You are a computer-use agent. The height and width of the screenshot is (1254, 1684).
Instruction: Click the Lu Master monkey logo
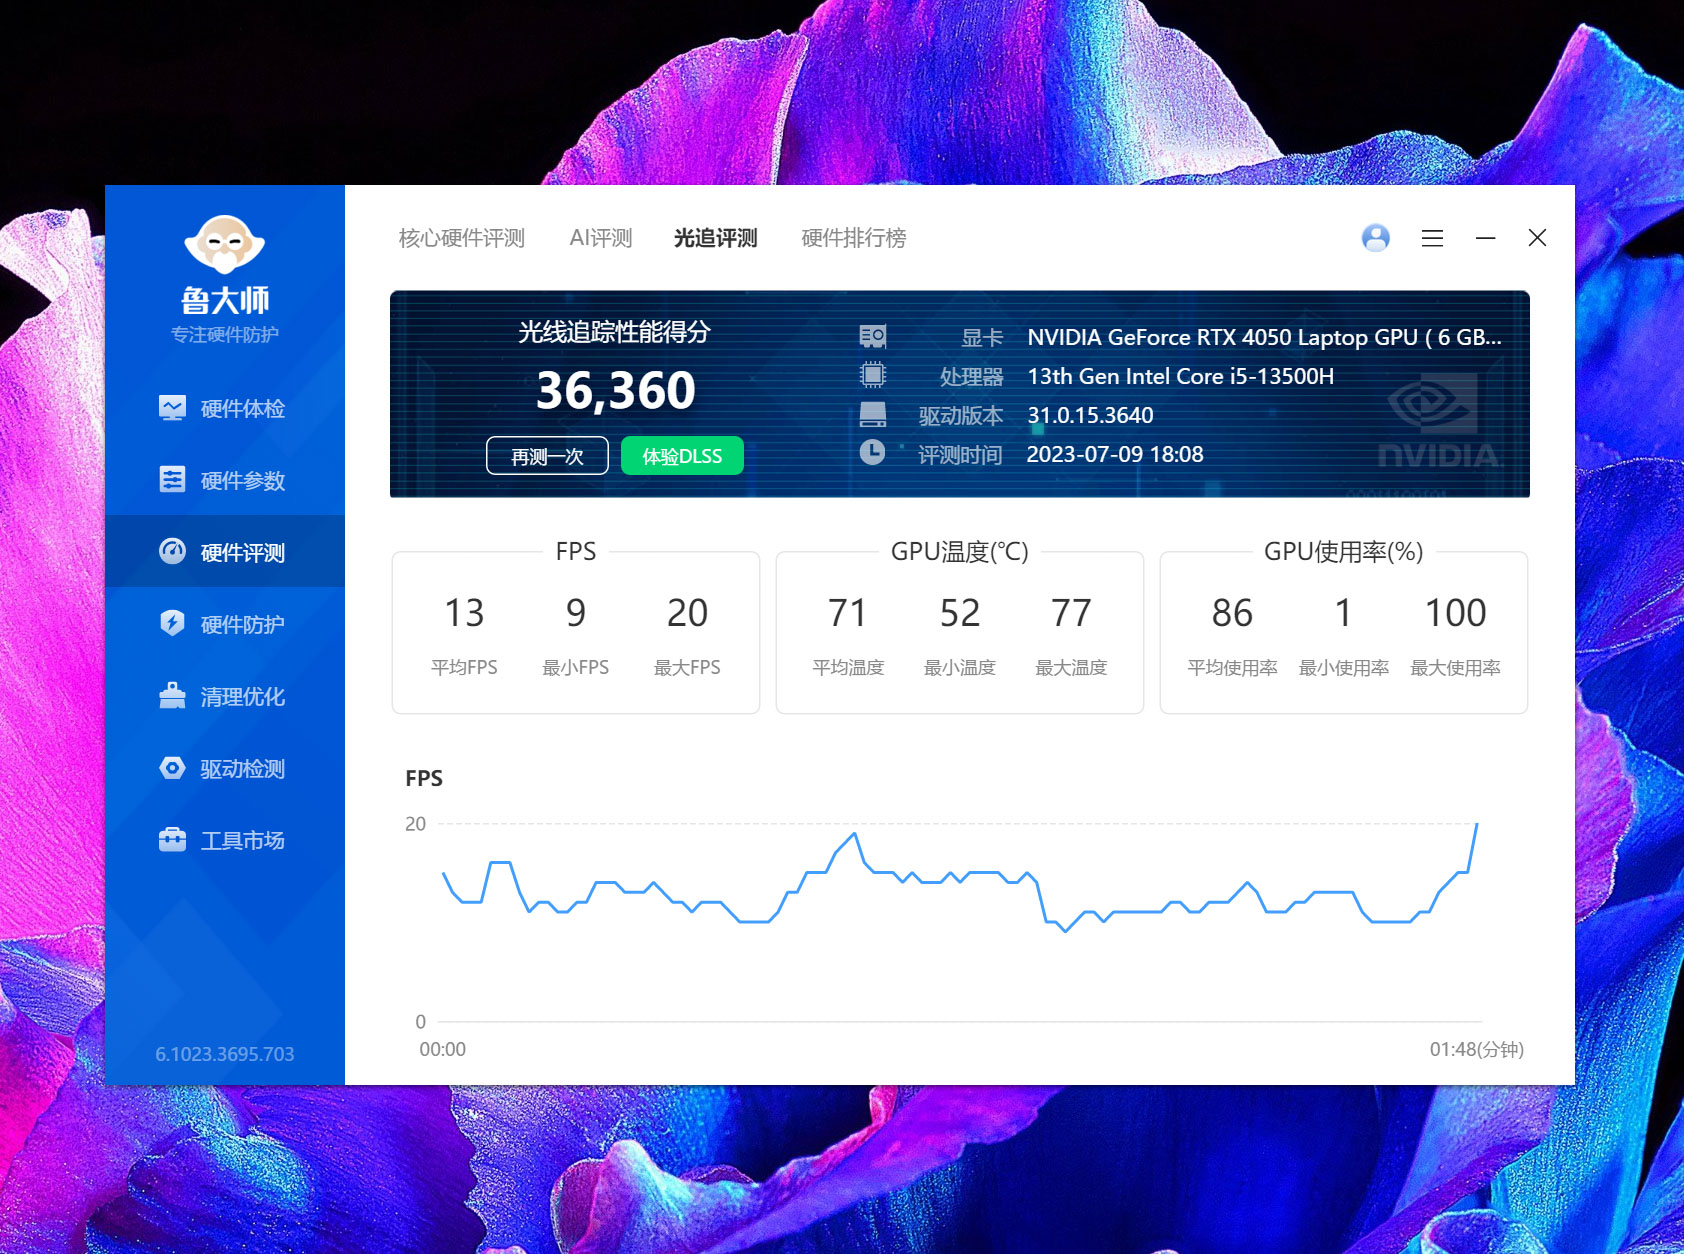click(224, 244)
